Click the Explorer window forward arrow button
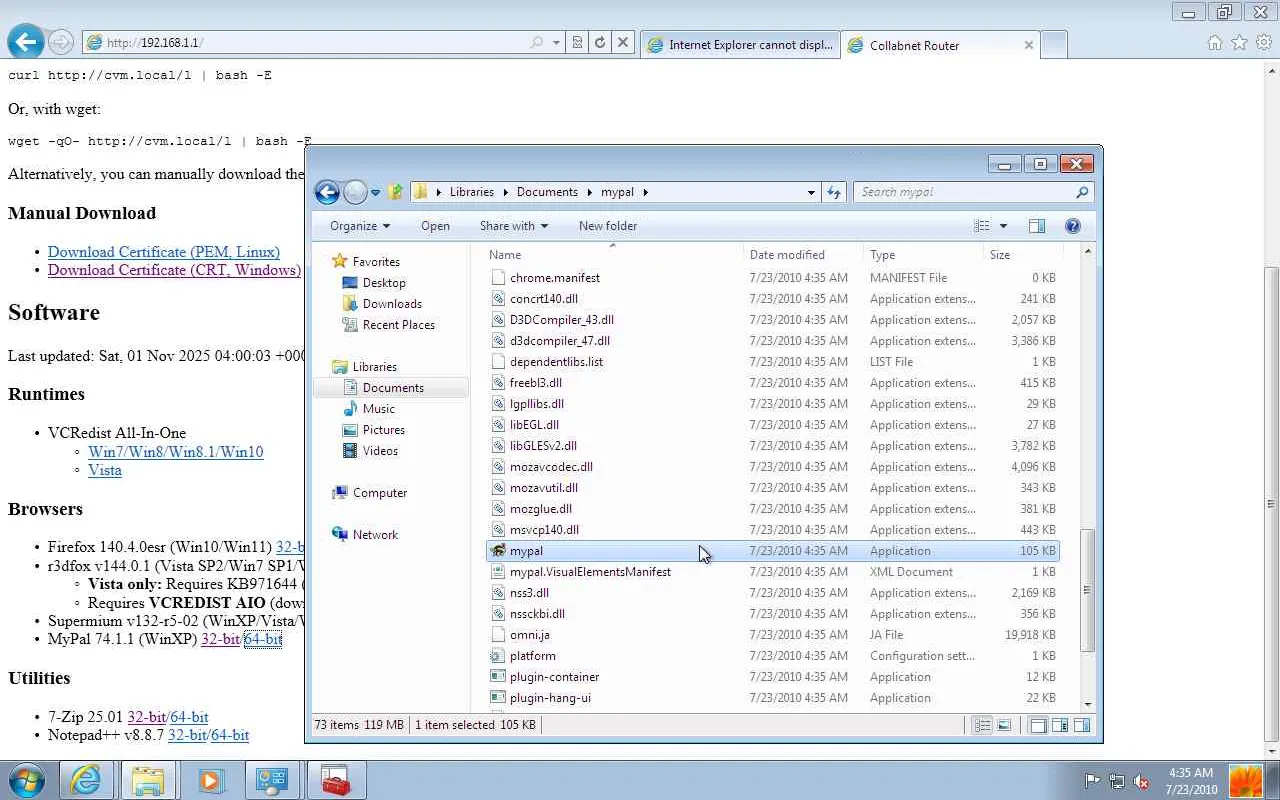 pyautogui.click(x=355, y=192)
